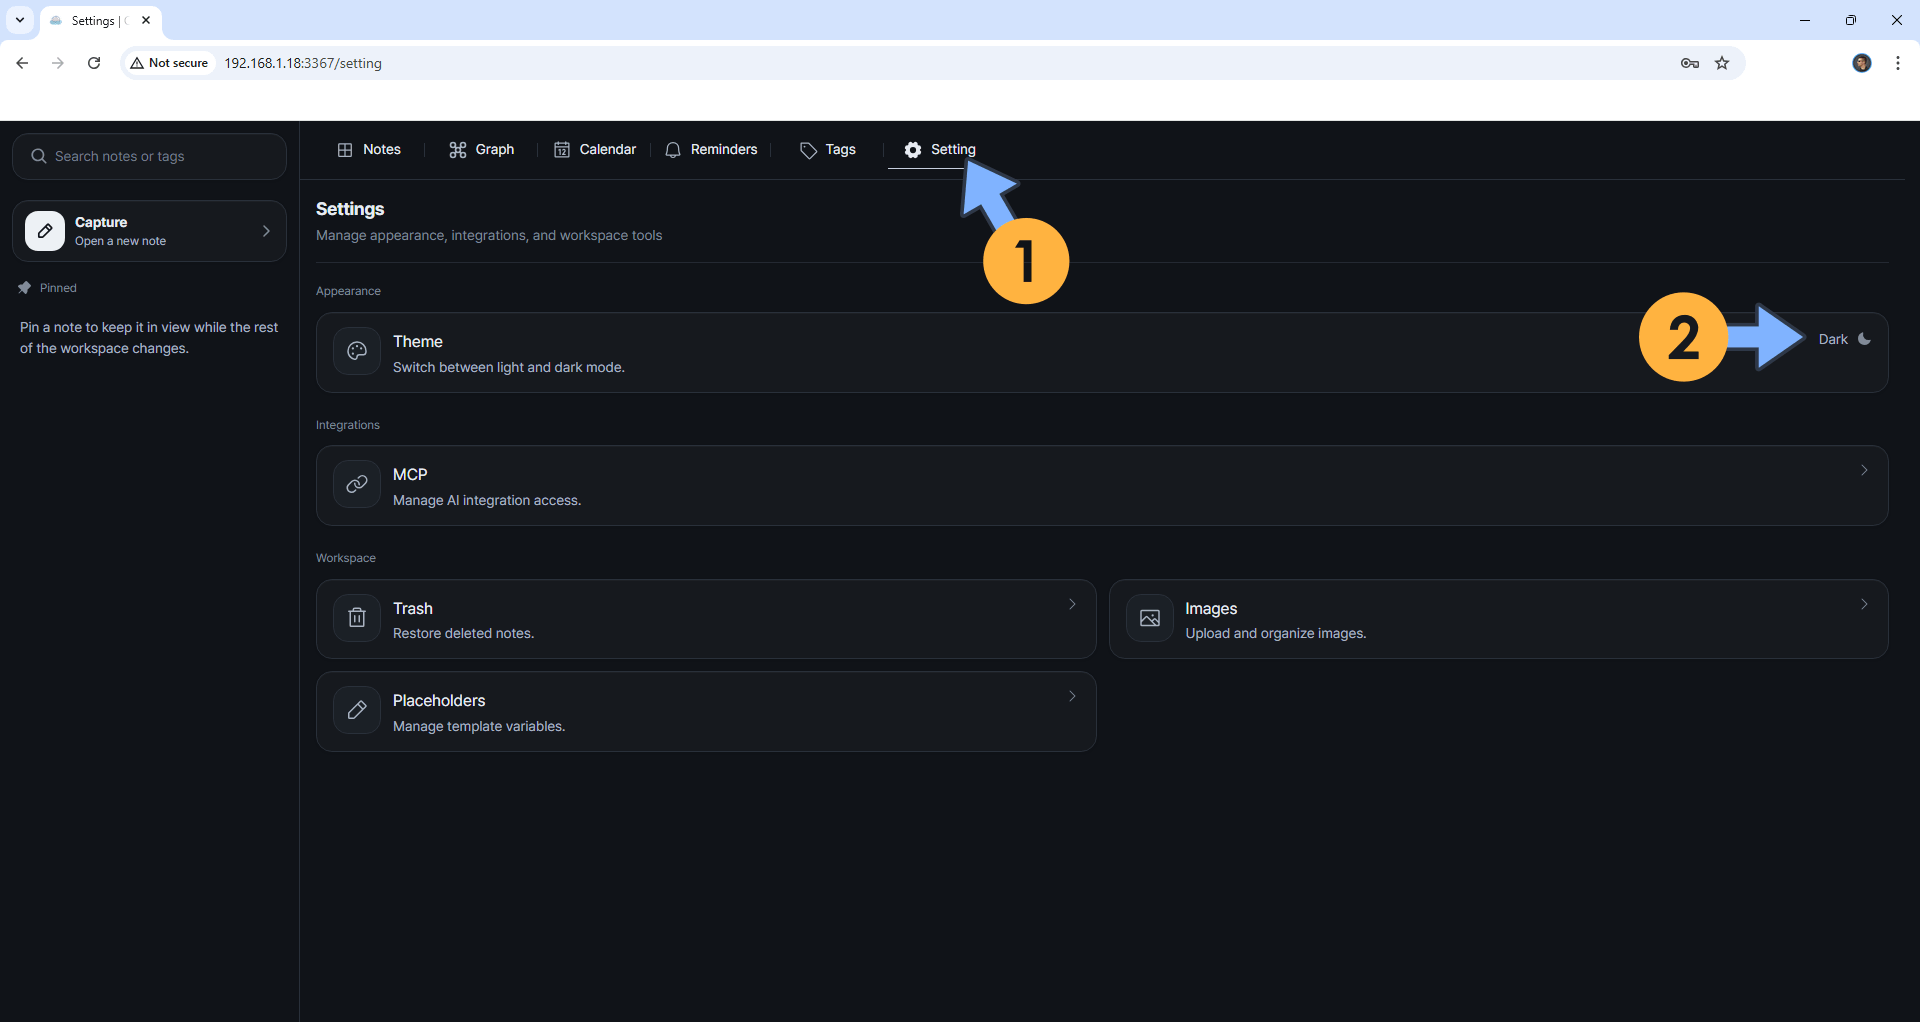Click the Placeholders pencil icon
This screenshot has height=1022, width=1920.
tap(356, 710)
